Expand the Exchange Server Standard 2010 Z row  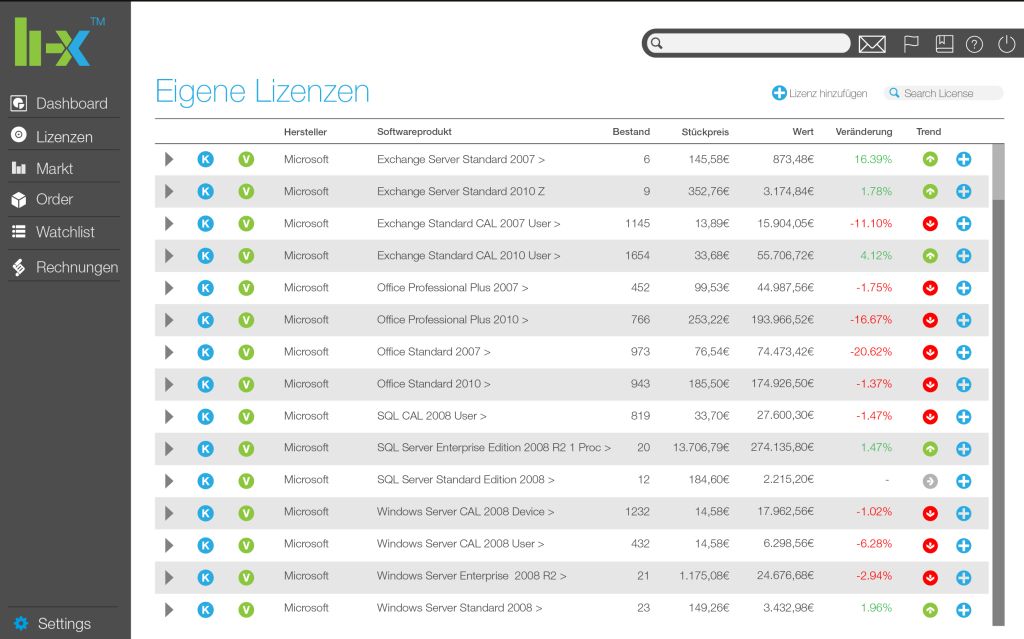click(x=169, y=191)
